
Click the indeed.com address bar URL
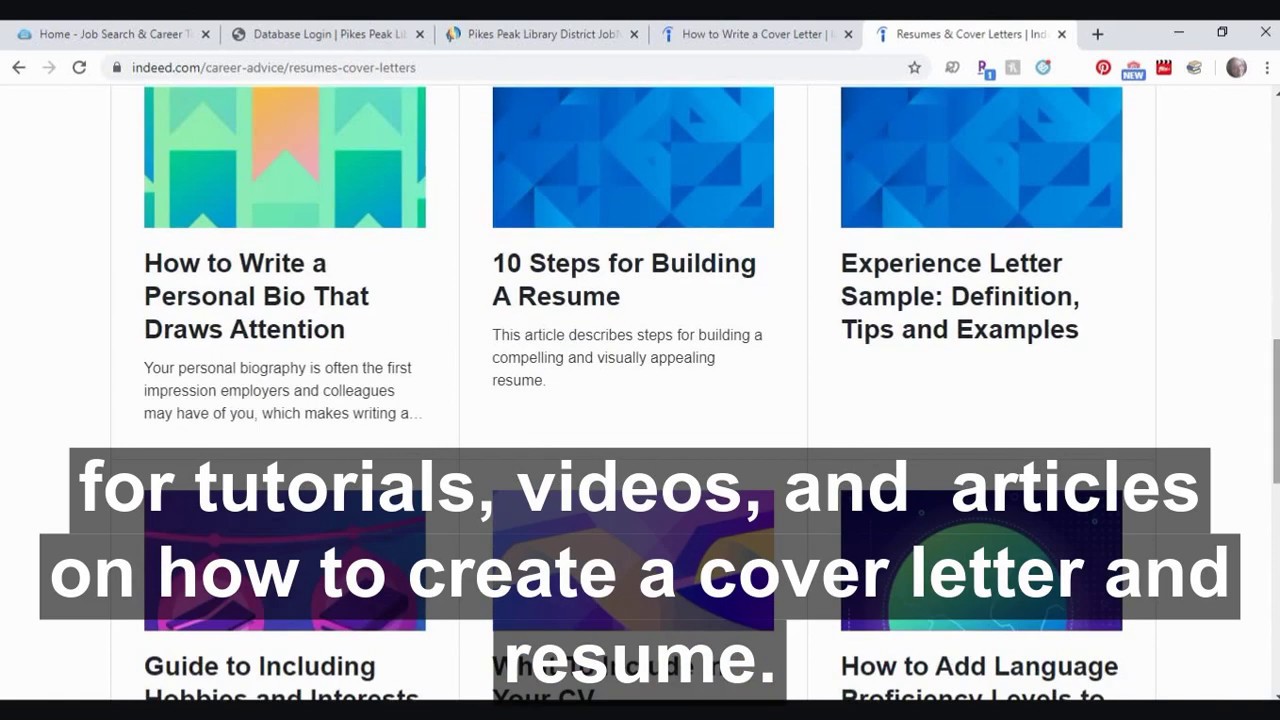[x=273, y=68]
